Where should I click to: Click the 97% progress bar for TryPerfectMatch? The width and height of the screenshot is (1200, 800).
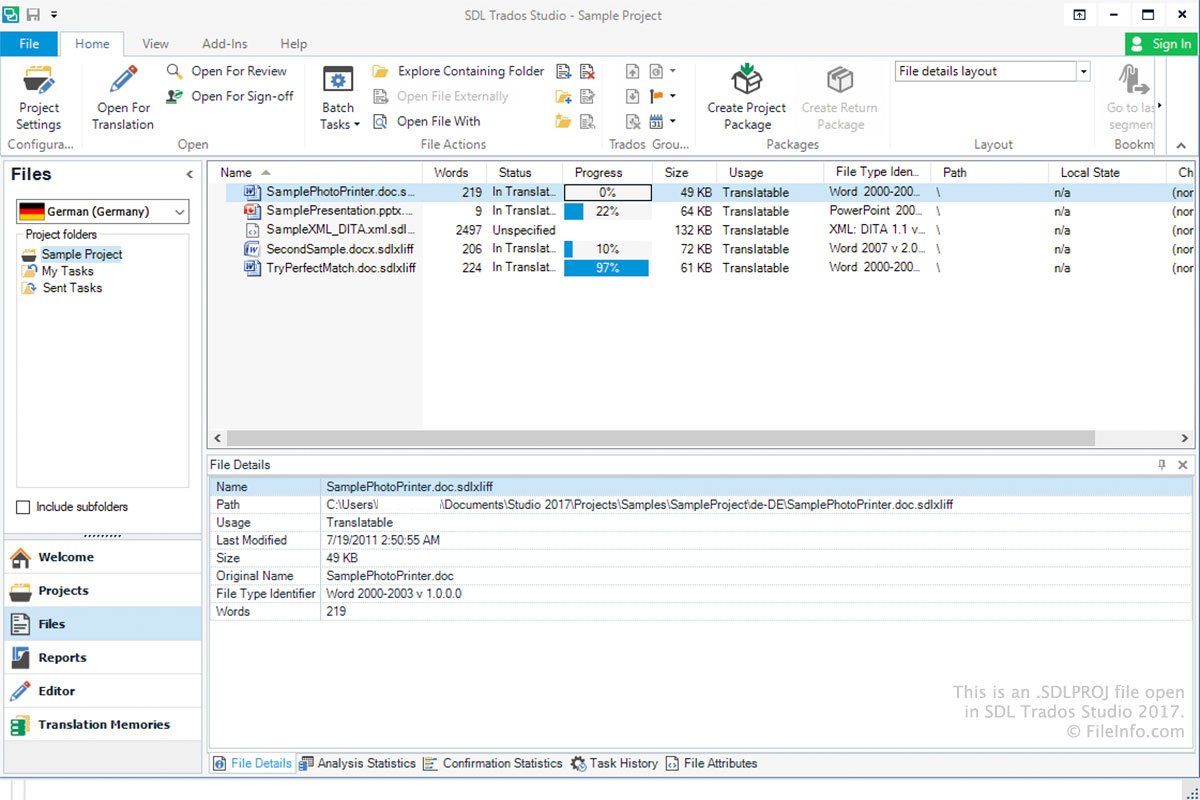pos(608,268)
